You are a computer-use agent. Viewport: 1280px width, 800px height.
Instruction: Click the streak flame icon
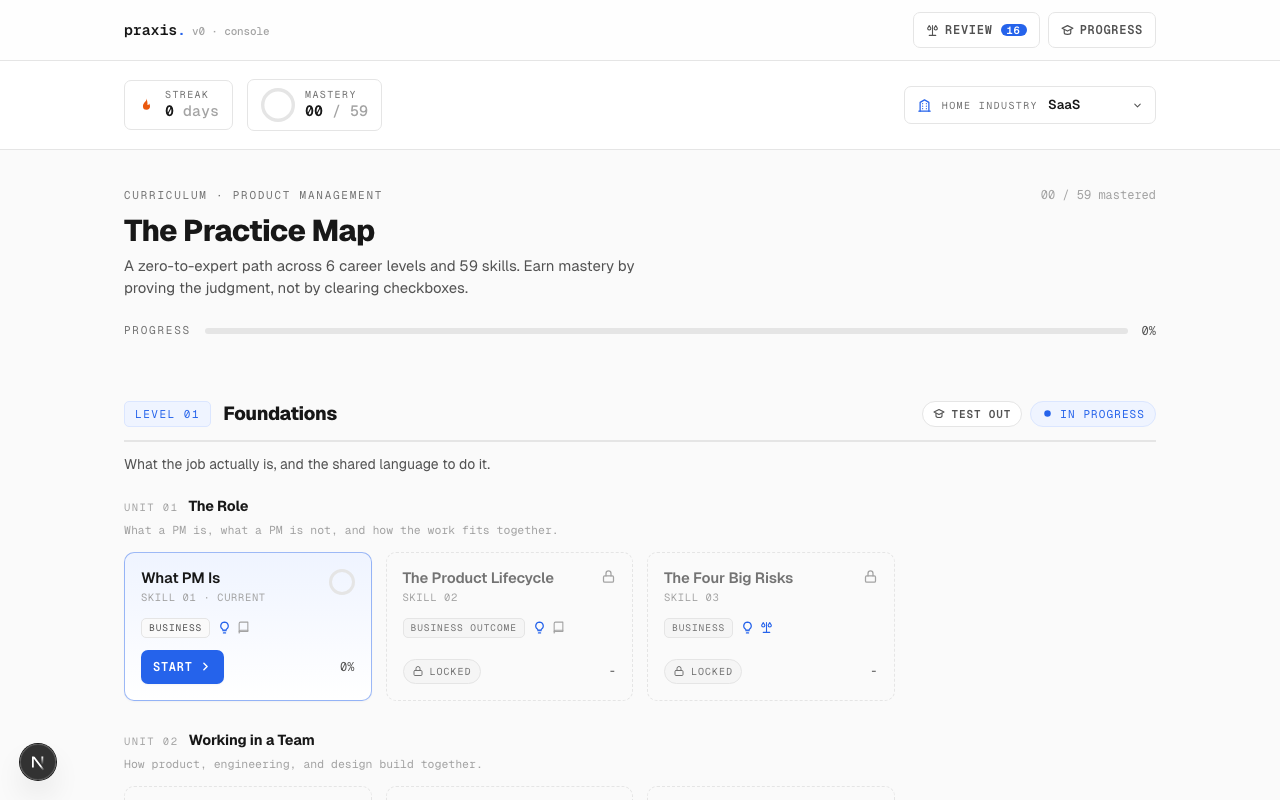[147, 105]
